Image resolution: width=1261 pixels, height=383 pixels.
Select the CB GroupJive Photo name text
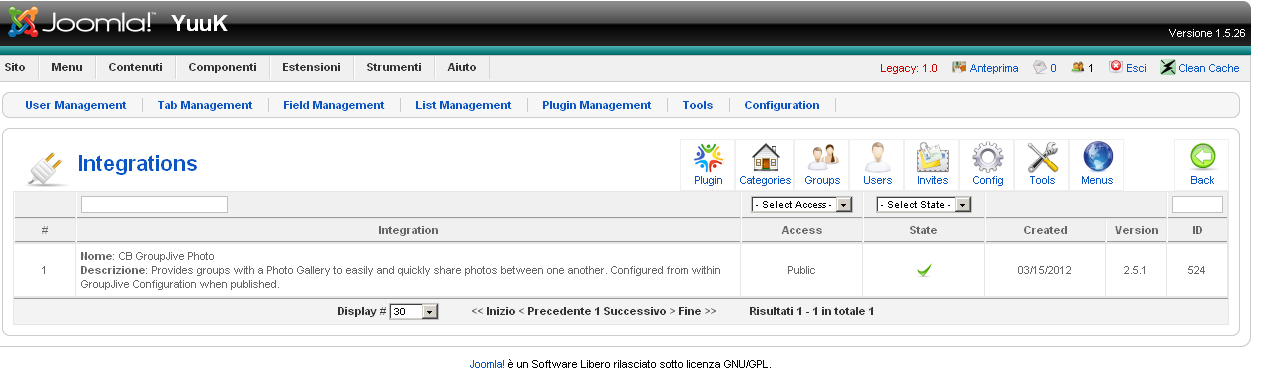click(166, 256)
